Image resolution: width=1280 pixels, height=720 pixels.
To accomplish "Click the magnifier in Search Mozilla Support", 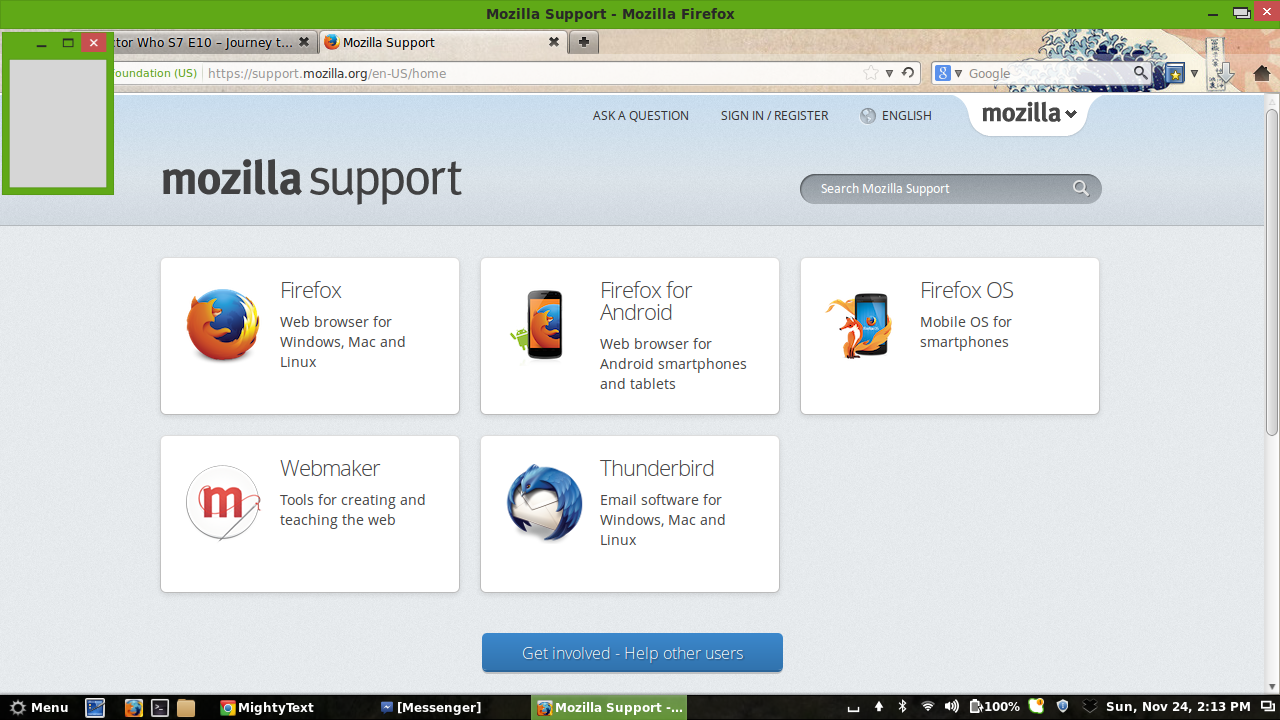I will (1081, 188).
